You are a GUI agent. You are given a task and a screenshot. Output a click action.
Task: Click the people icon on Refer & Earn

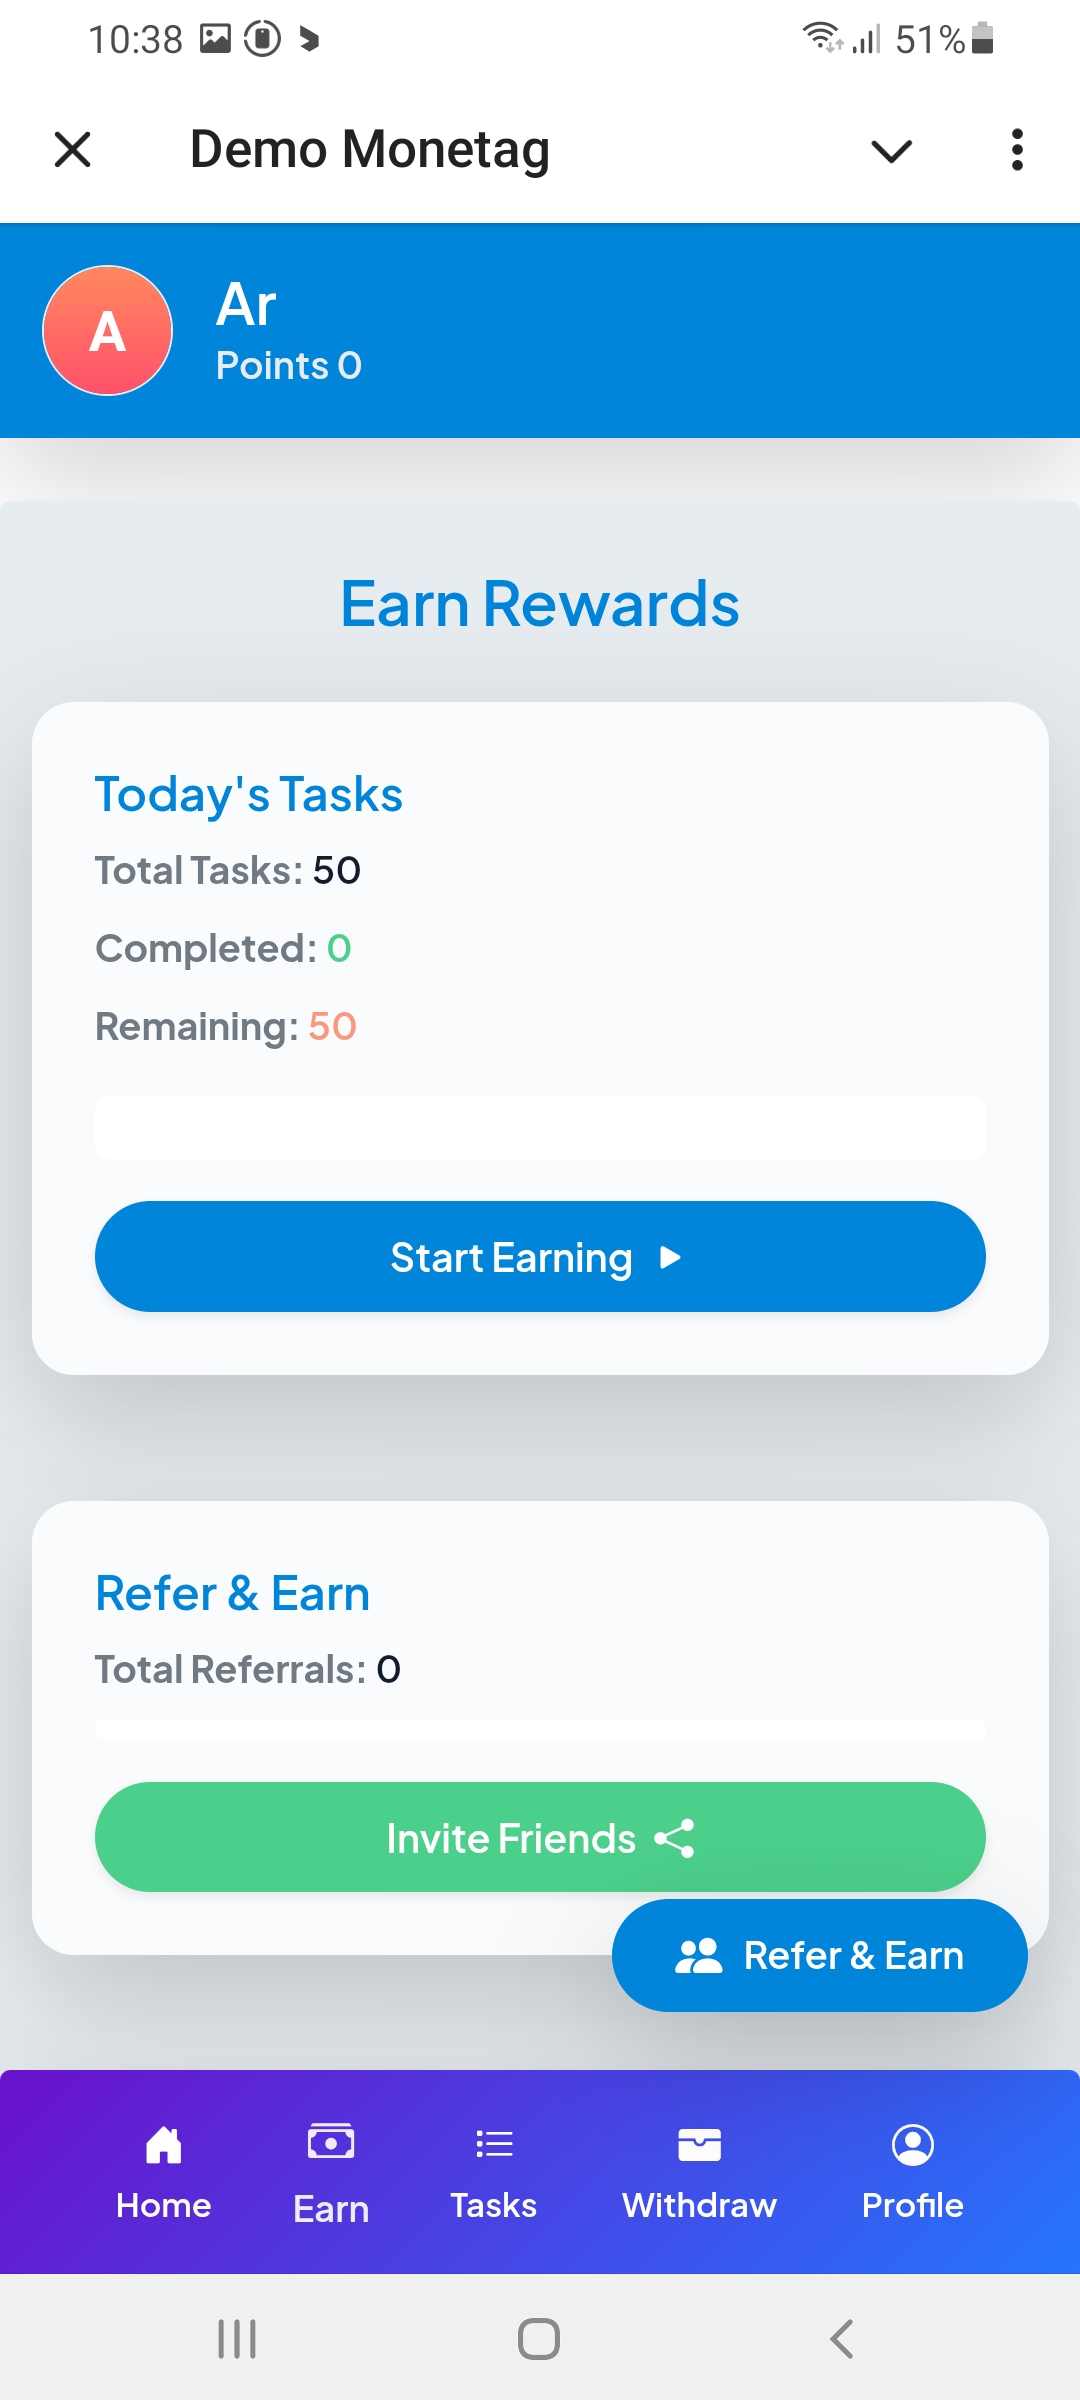click(698, 1956)
